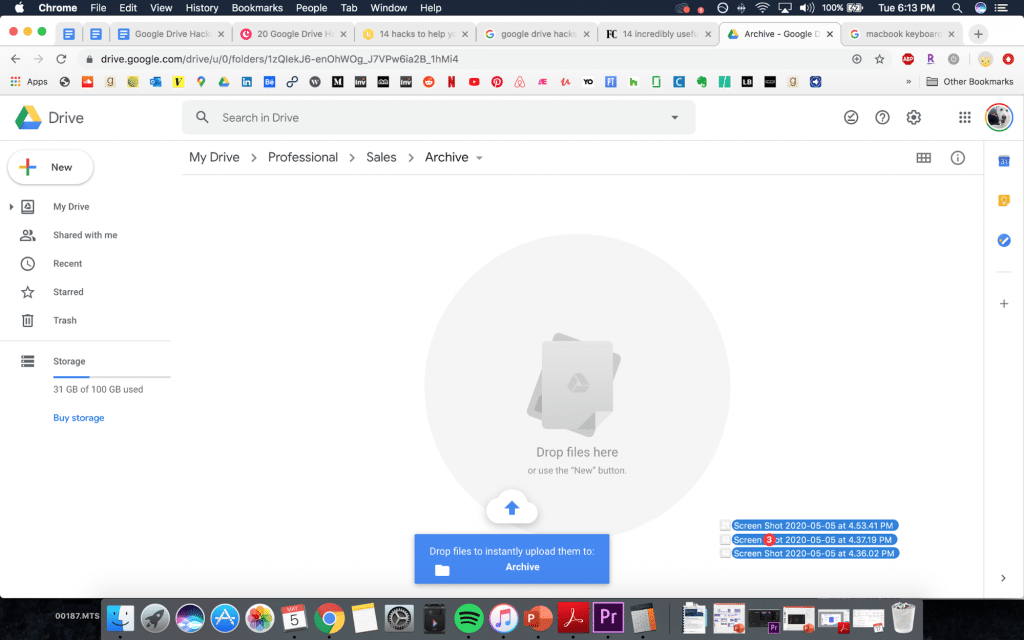This screenshot has height=640, width=1024.
Task: Switch to grid layout view
Action: (923, 158)
